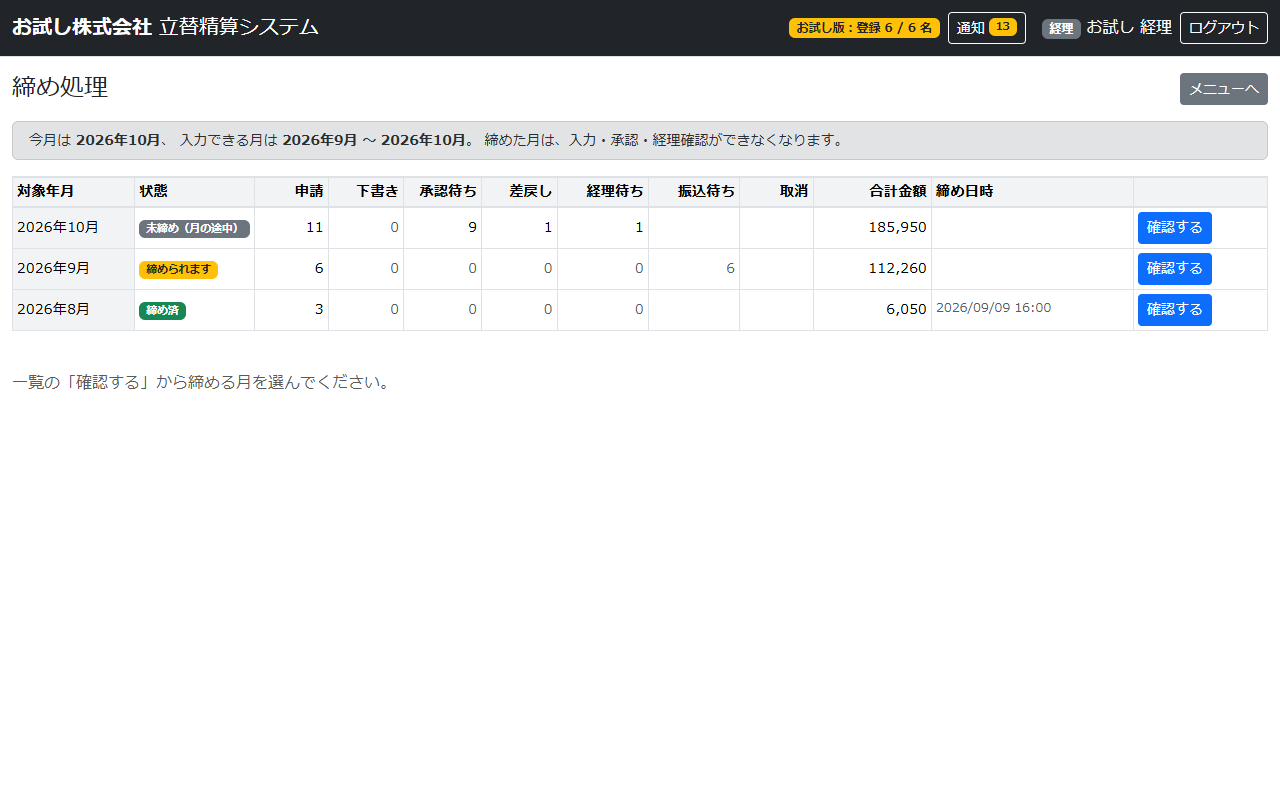The height and width of the screenshot is (800, 1280).
Task: Click the 2026年8月 row label
Action: click(54, 309)
